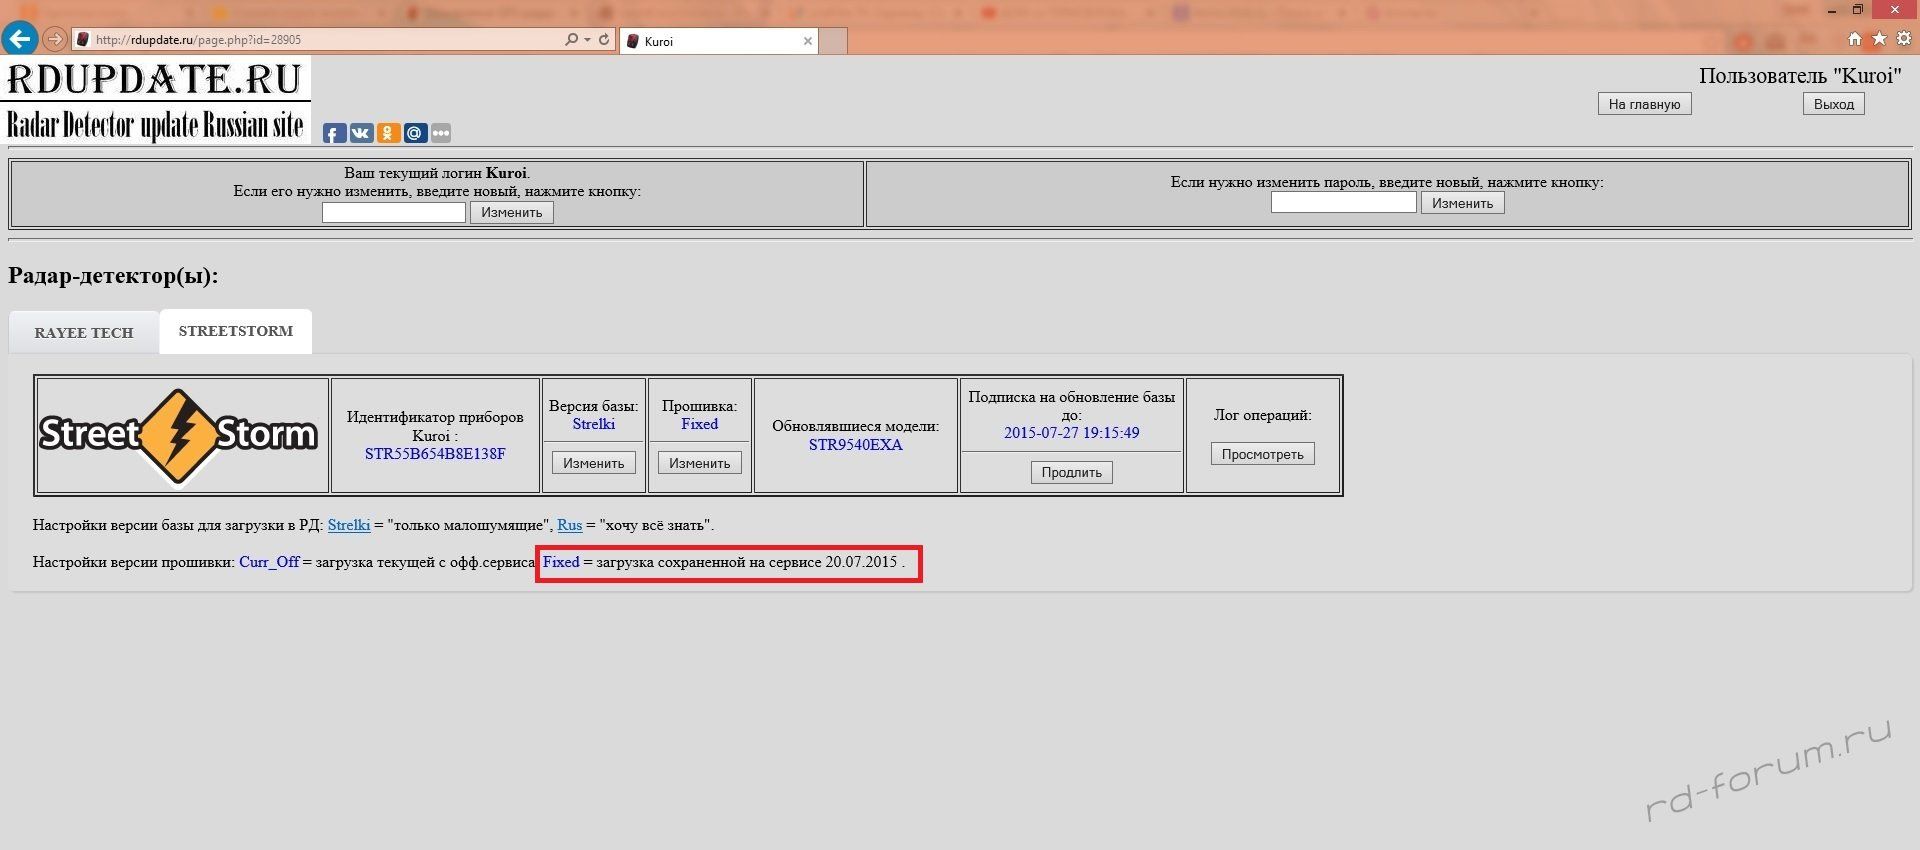Show more sharing options icon
Image resolution: width=1920 pixels, height=850 pixels.
pos(441,133)
